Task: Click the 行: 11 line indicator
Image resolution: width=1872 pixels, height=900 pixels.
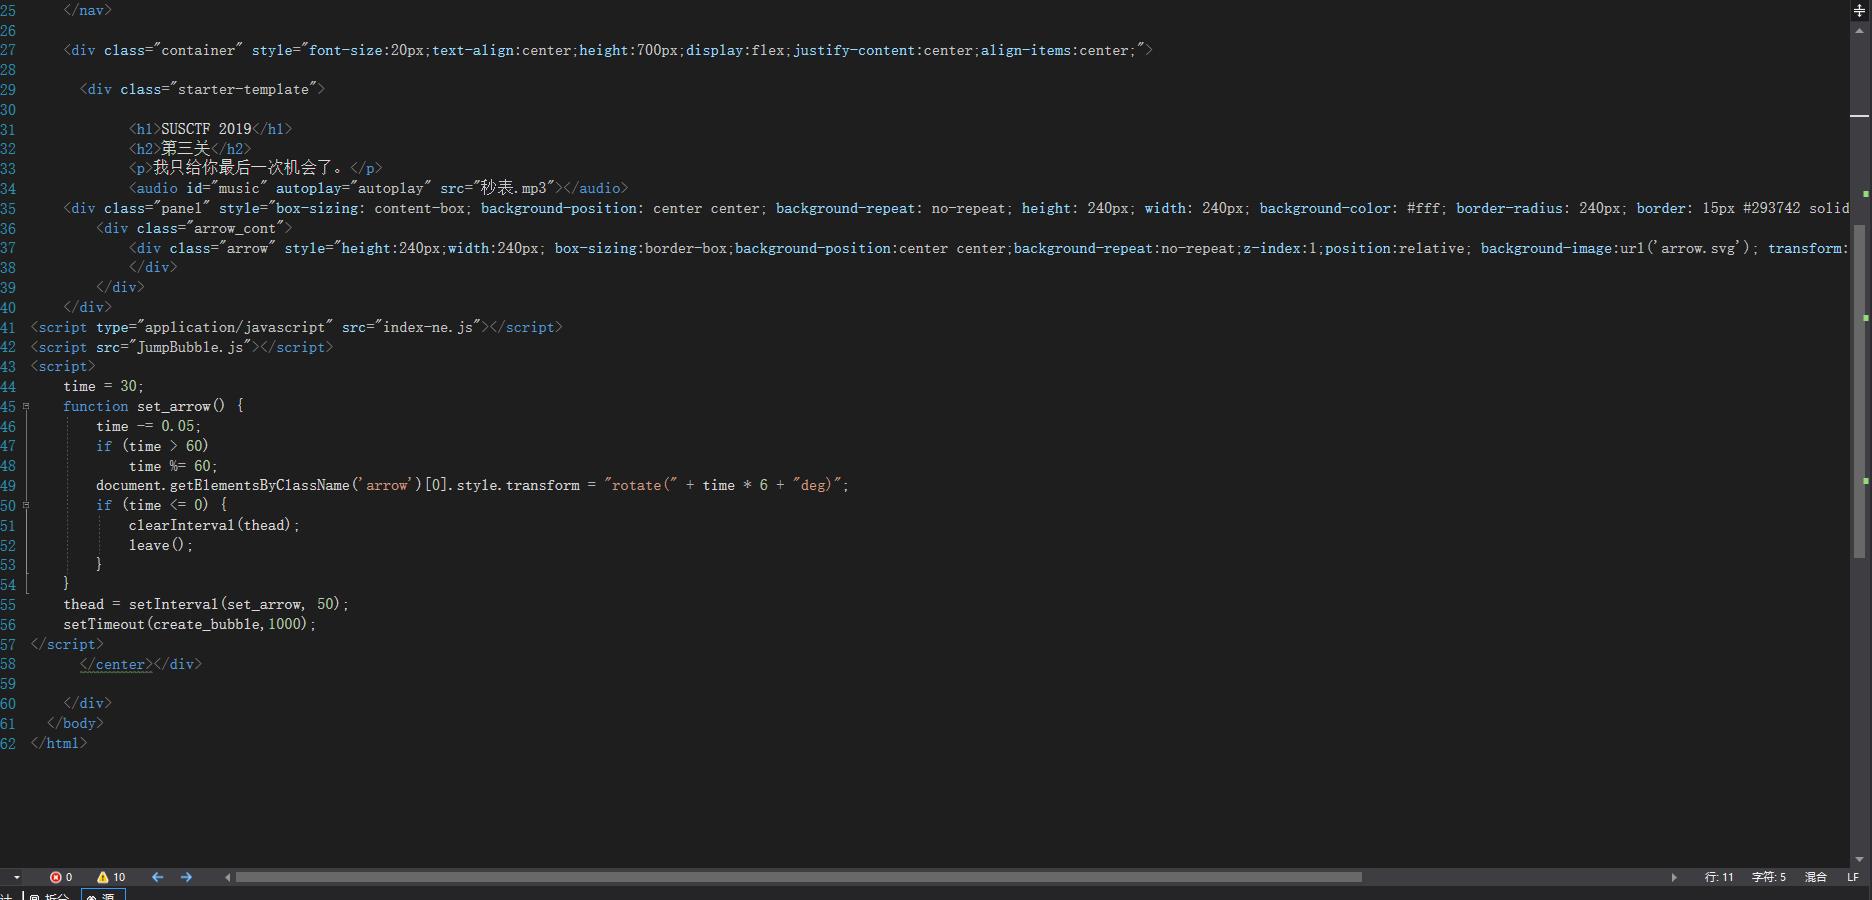Action: tap(1719, 877)
